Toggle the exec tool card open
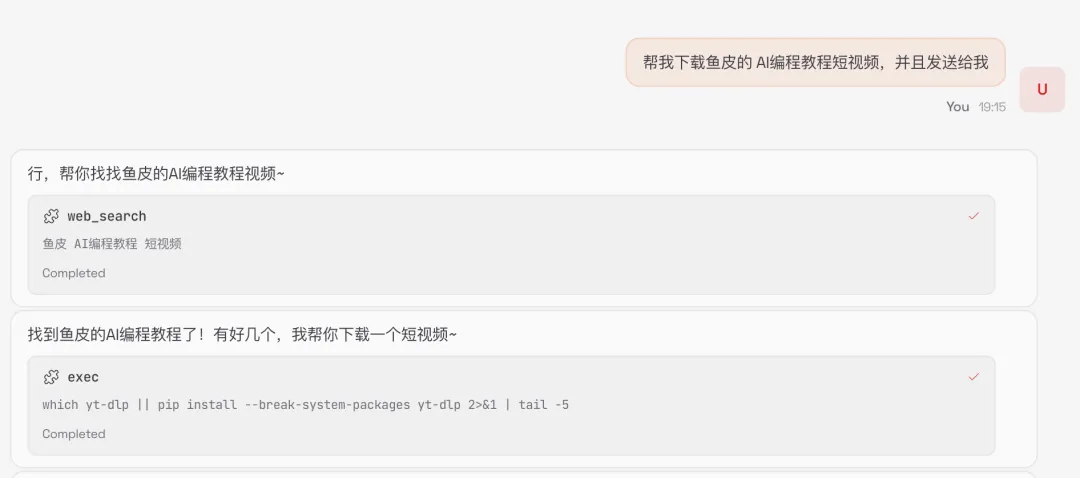 tap(511, 406)
